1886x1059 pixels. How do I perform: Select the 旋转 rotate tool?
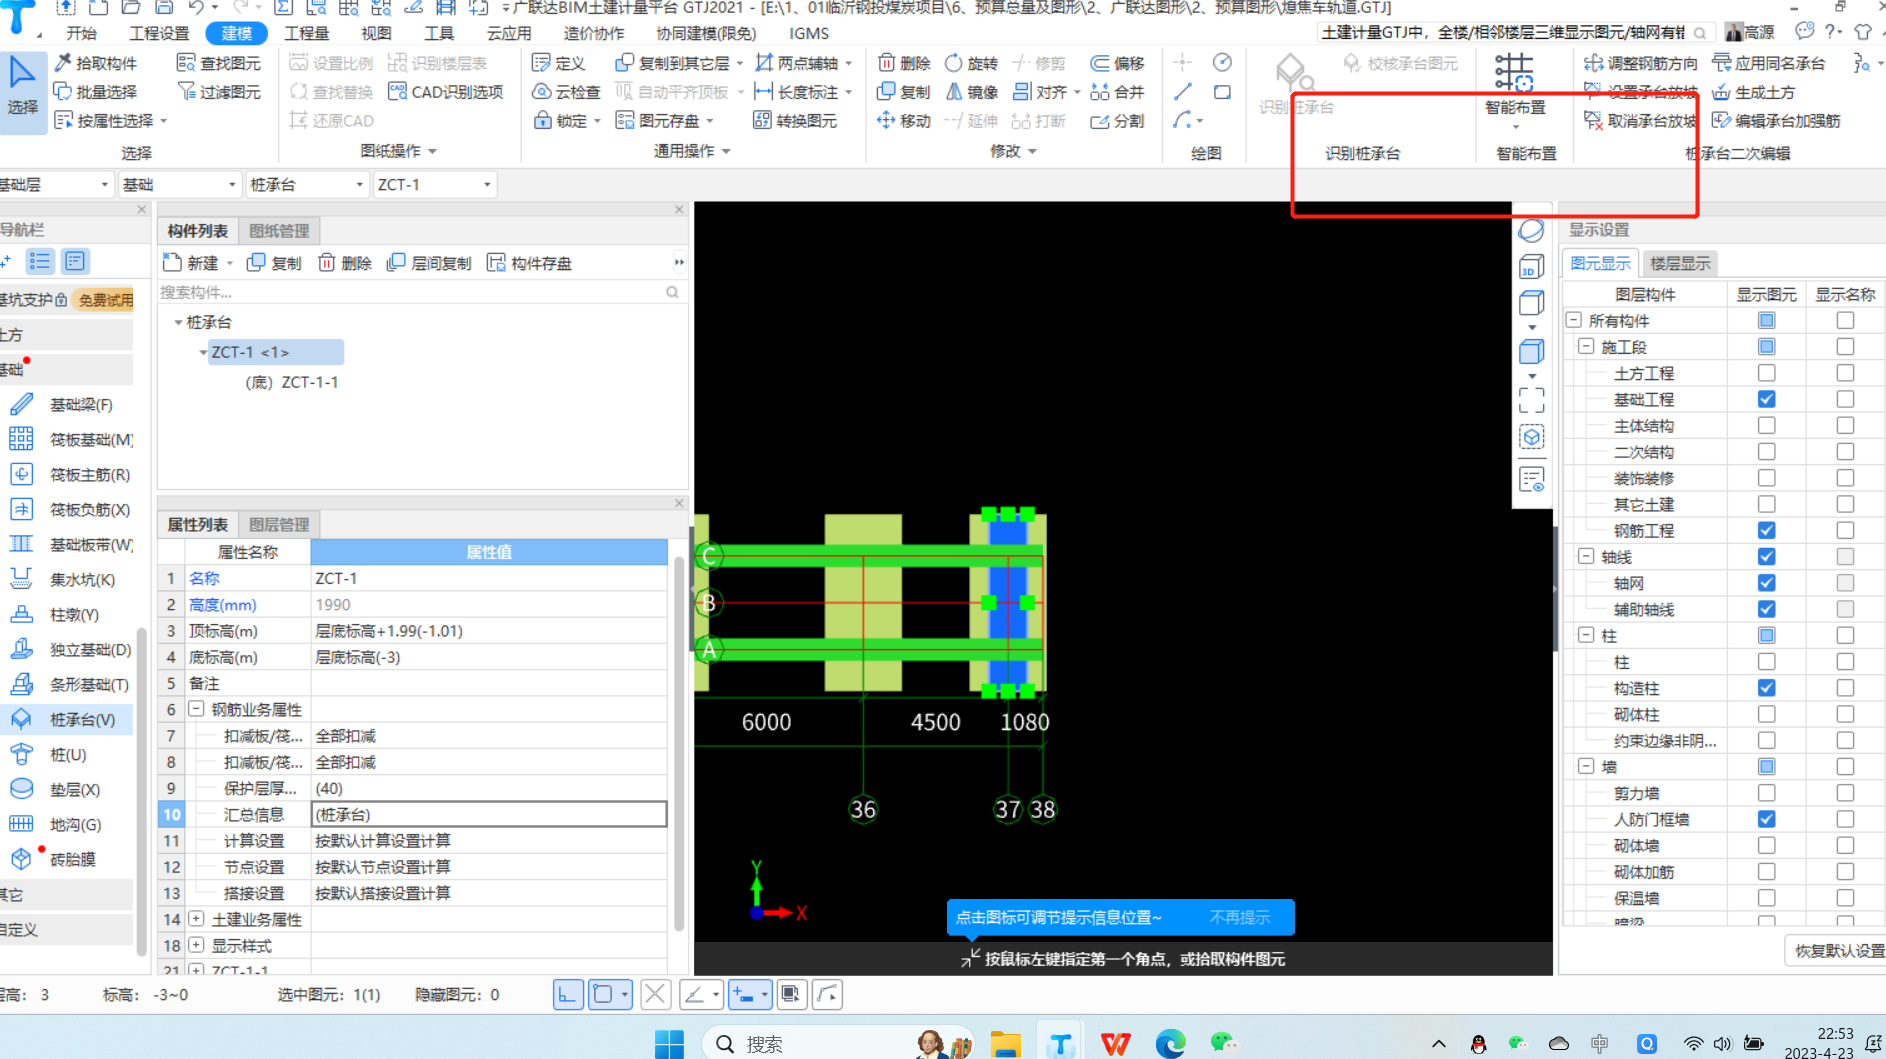[x=972, y=63]
